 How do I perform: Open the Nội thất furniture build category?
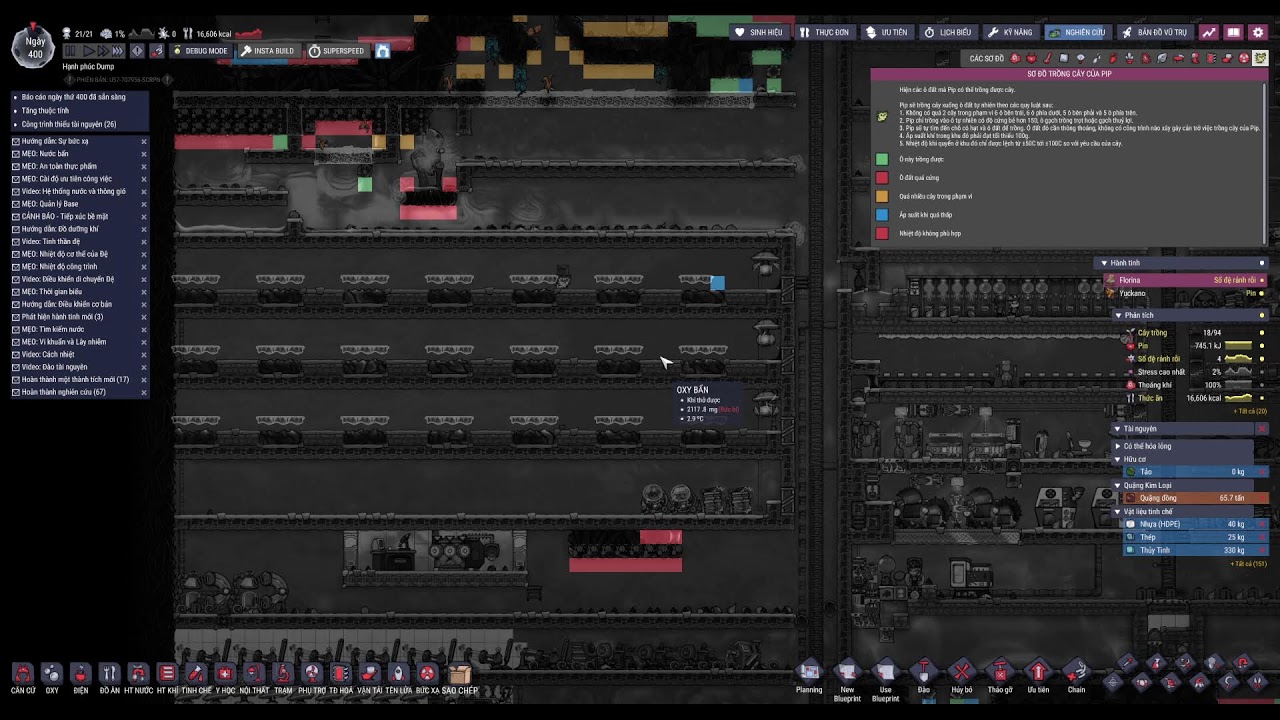pyautogui.click(x=254, y=675)
